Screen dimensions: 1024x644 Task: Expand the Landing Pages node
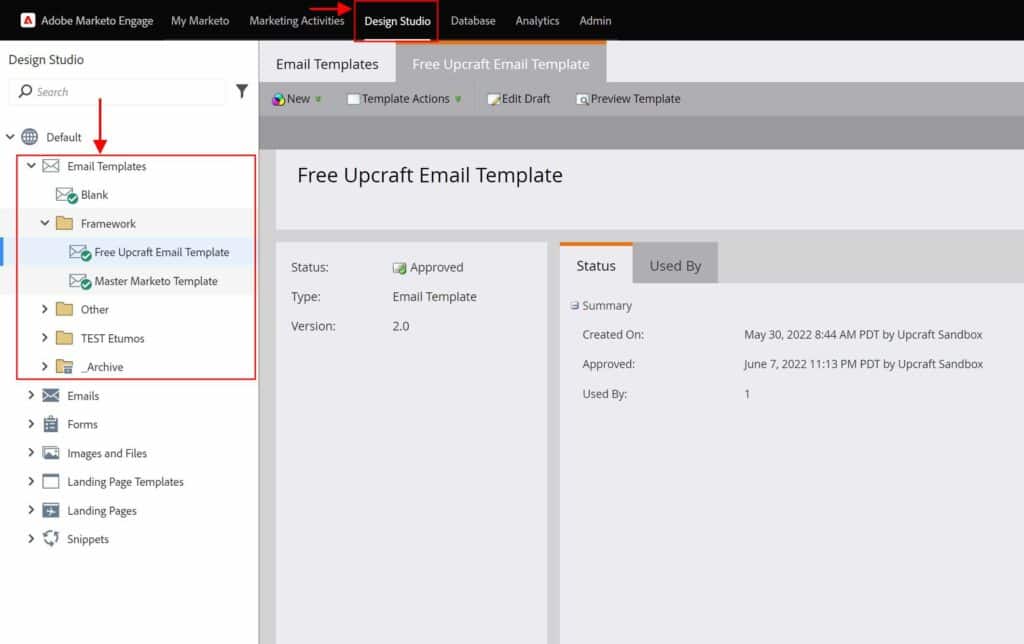pos(31,510)
